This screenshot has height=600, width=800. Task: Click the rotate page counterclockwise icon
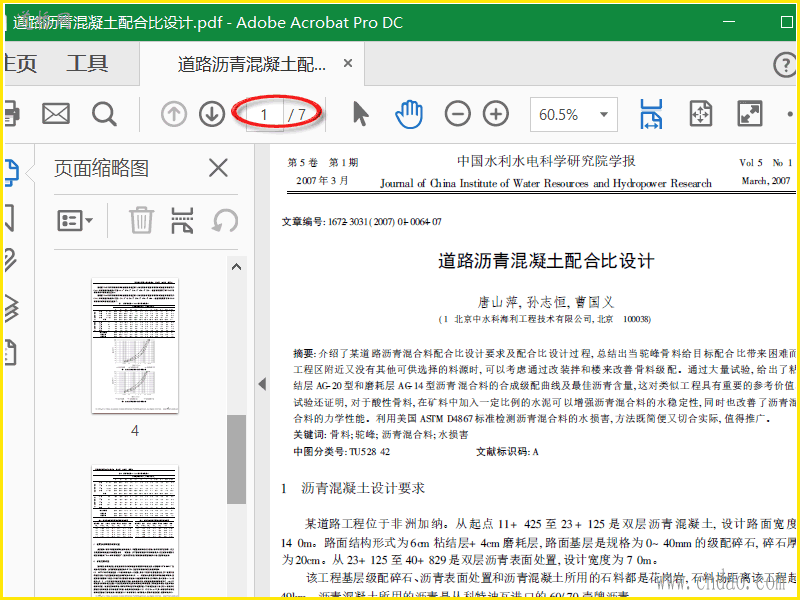point(225,221)
